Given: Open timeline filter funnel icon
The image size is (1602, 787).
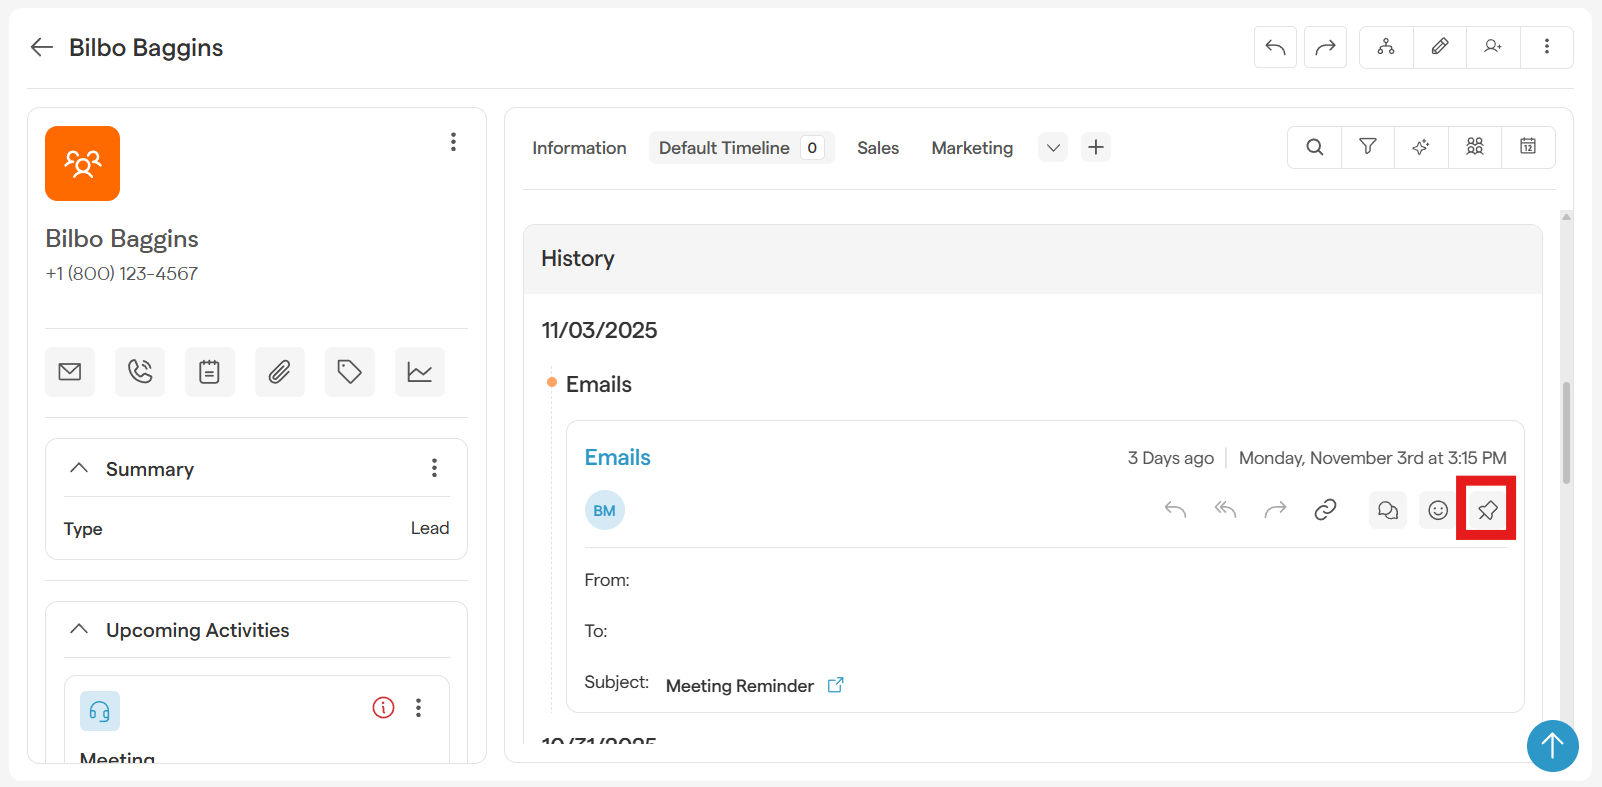Looking at the screenshot, I should pyautogui.click(x=1367, y=147).
